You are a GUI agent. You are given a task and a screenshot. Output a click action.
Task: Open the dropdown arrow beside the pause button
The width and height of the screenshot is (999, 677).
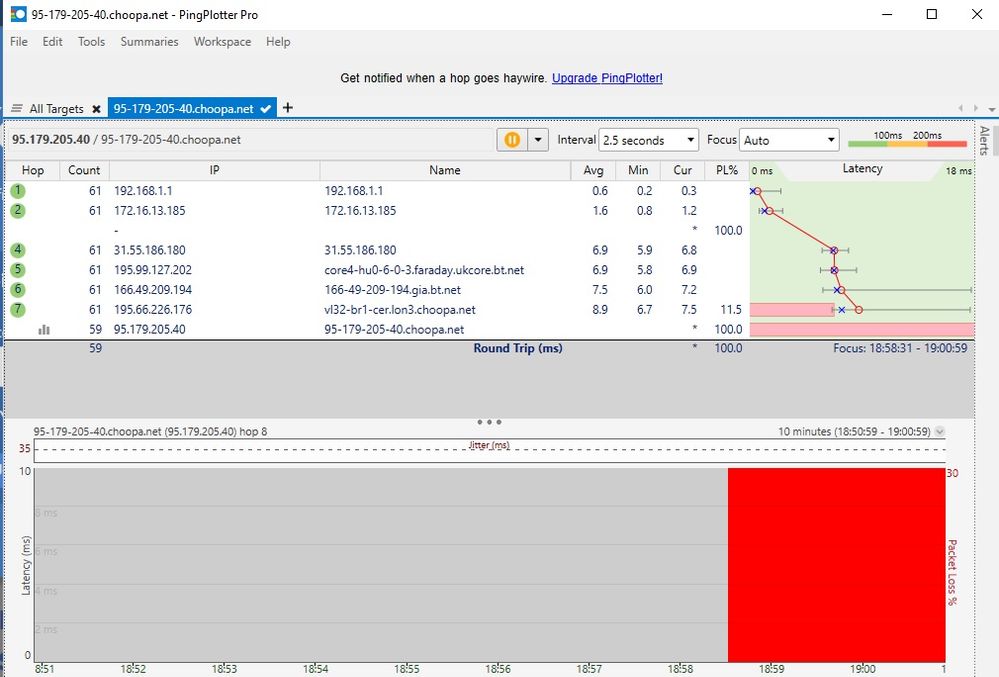[x=539, y=140]
